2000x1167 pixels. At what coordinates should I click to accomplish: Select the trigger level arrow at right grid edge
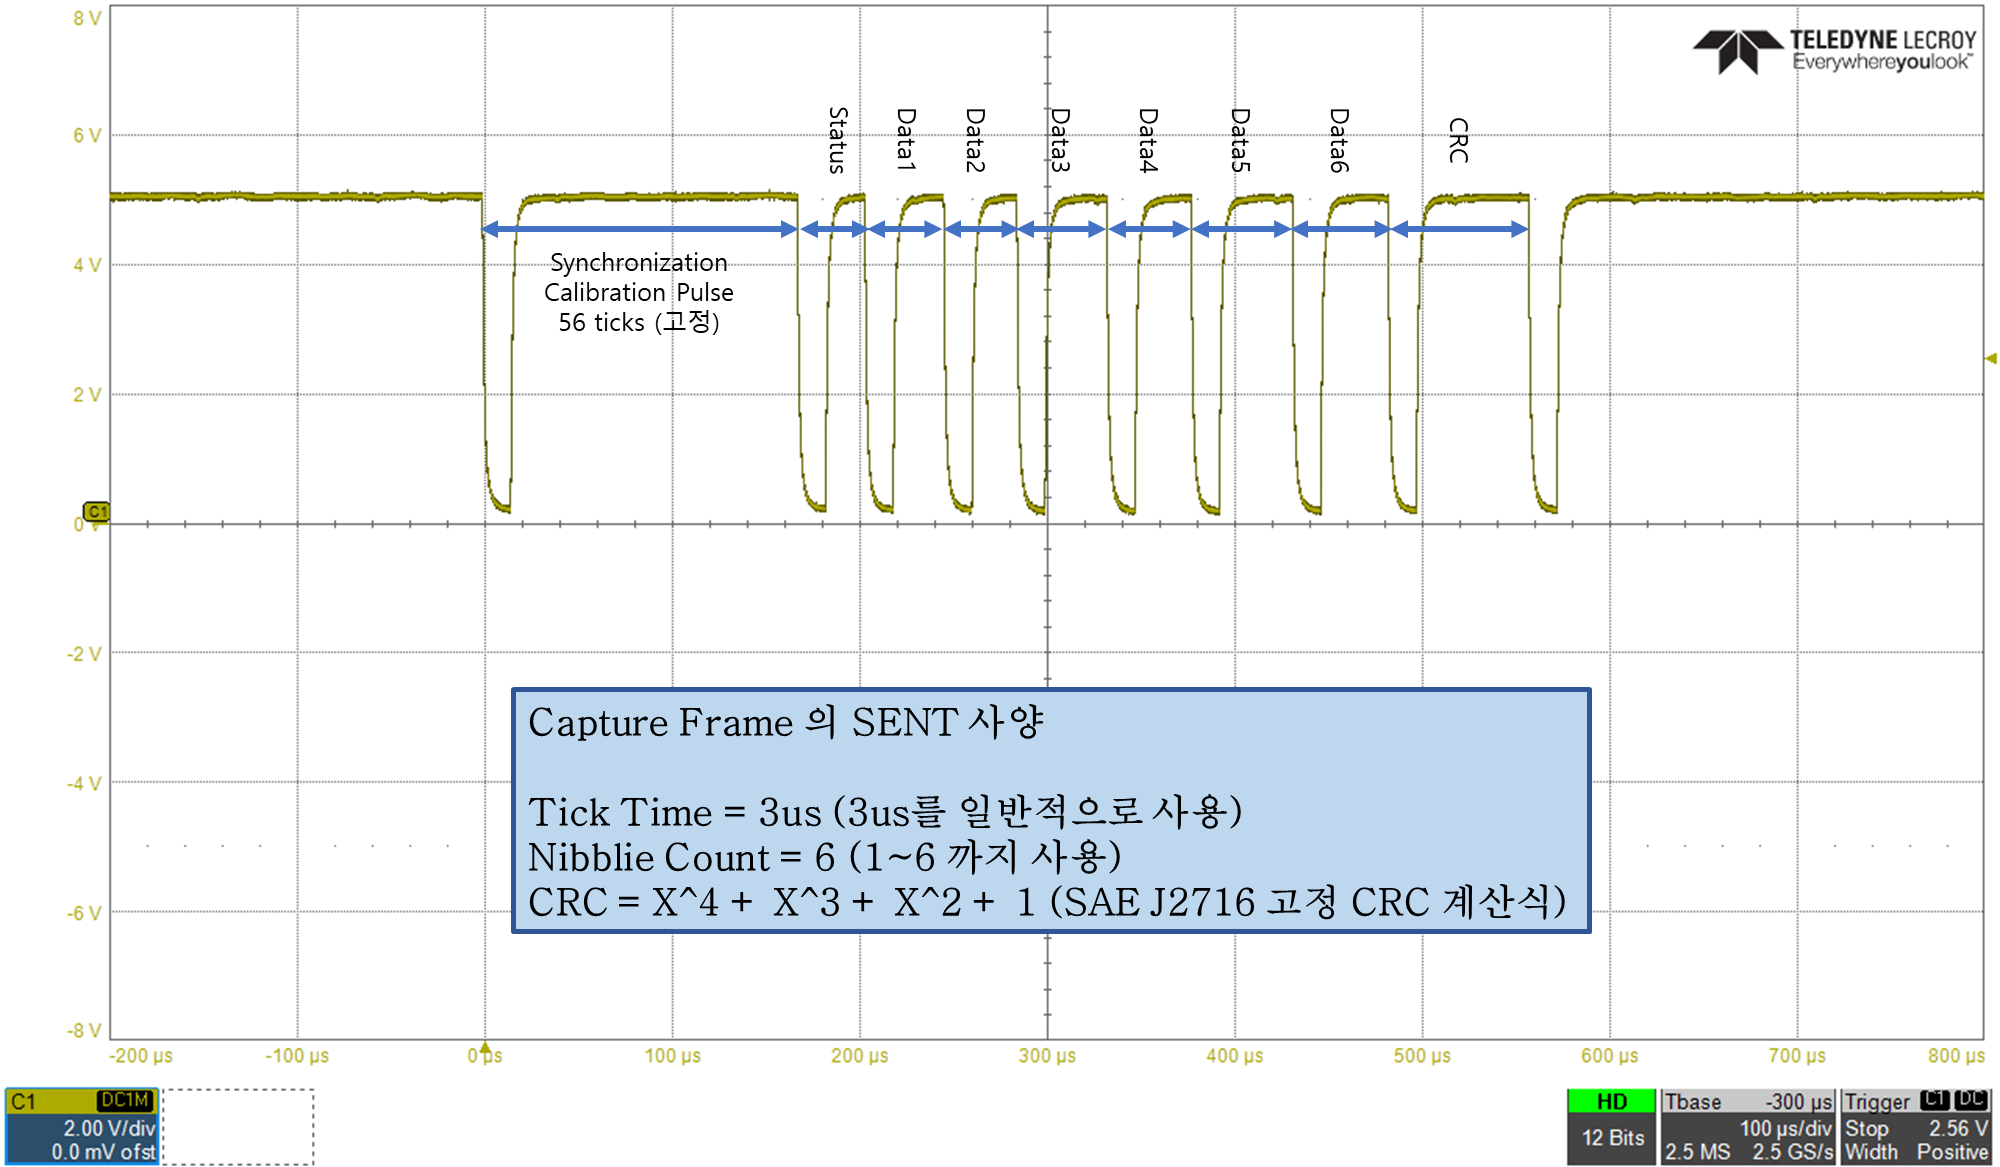click(x=1991, y=358)
